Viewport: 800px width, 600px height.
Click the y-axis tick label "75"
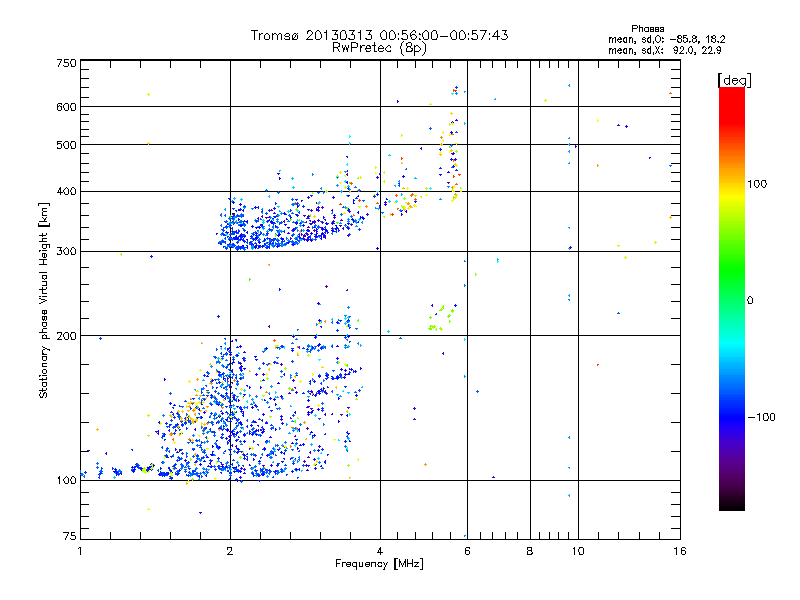tap(69, 536)
